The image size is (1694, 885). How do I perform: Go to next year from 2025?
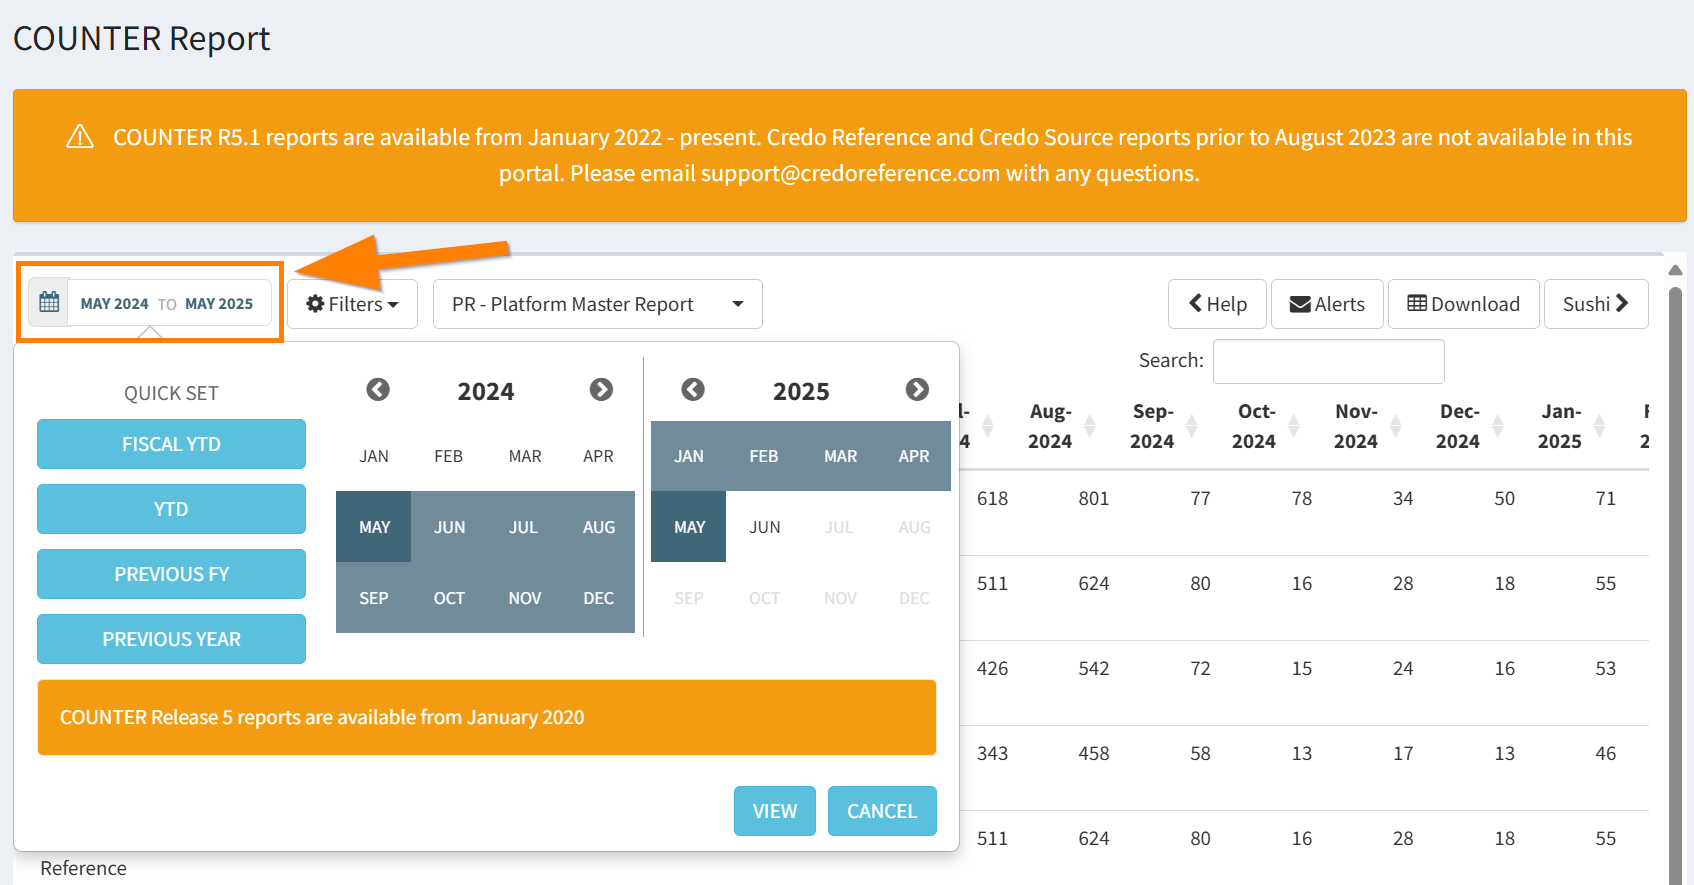917,390
